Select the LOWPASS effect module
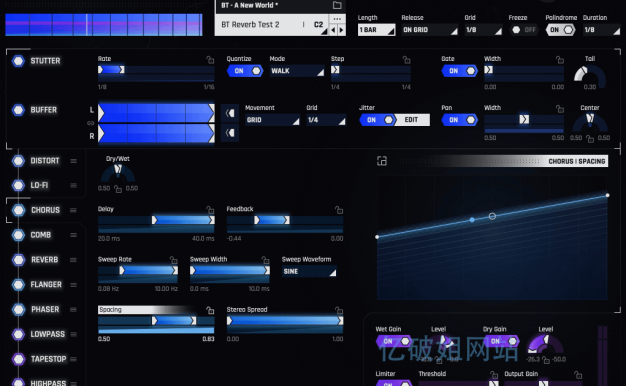Viewport: 626px width, 386px height. [x=48, y=334]
